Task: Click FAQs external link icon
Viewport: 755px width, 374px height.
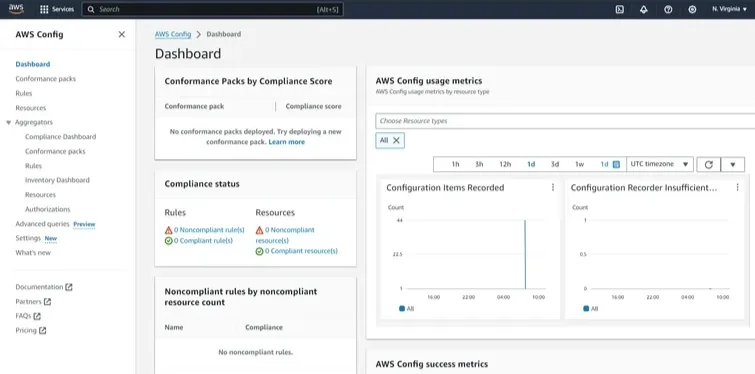Action: pyautogui.click(x=37, y=316)
